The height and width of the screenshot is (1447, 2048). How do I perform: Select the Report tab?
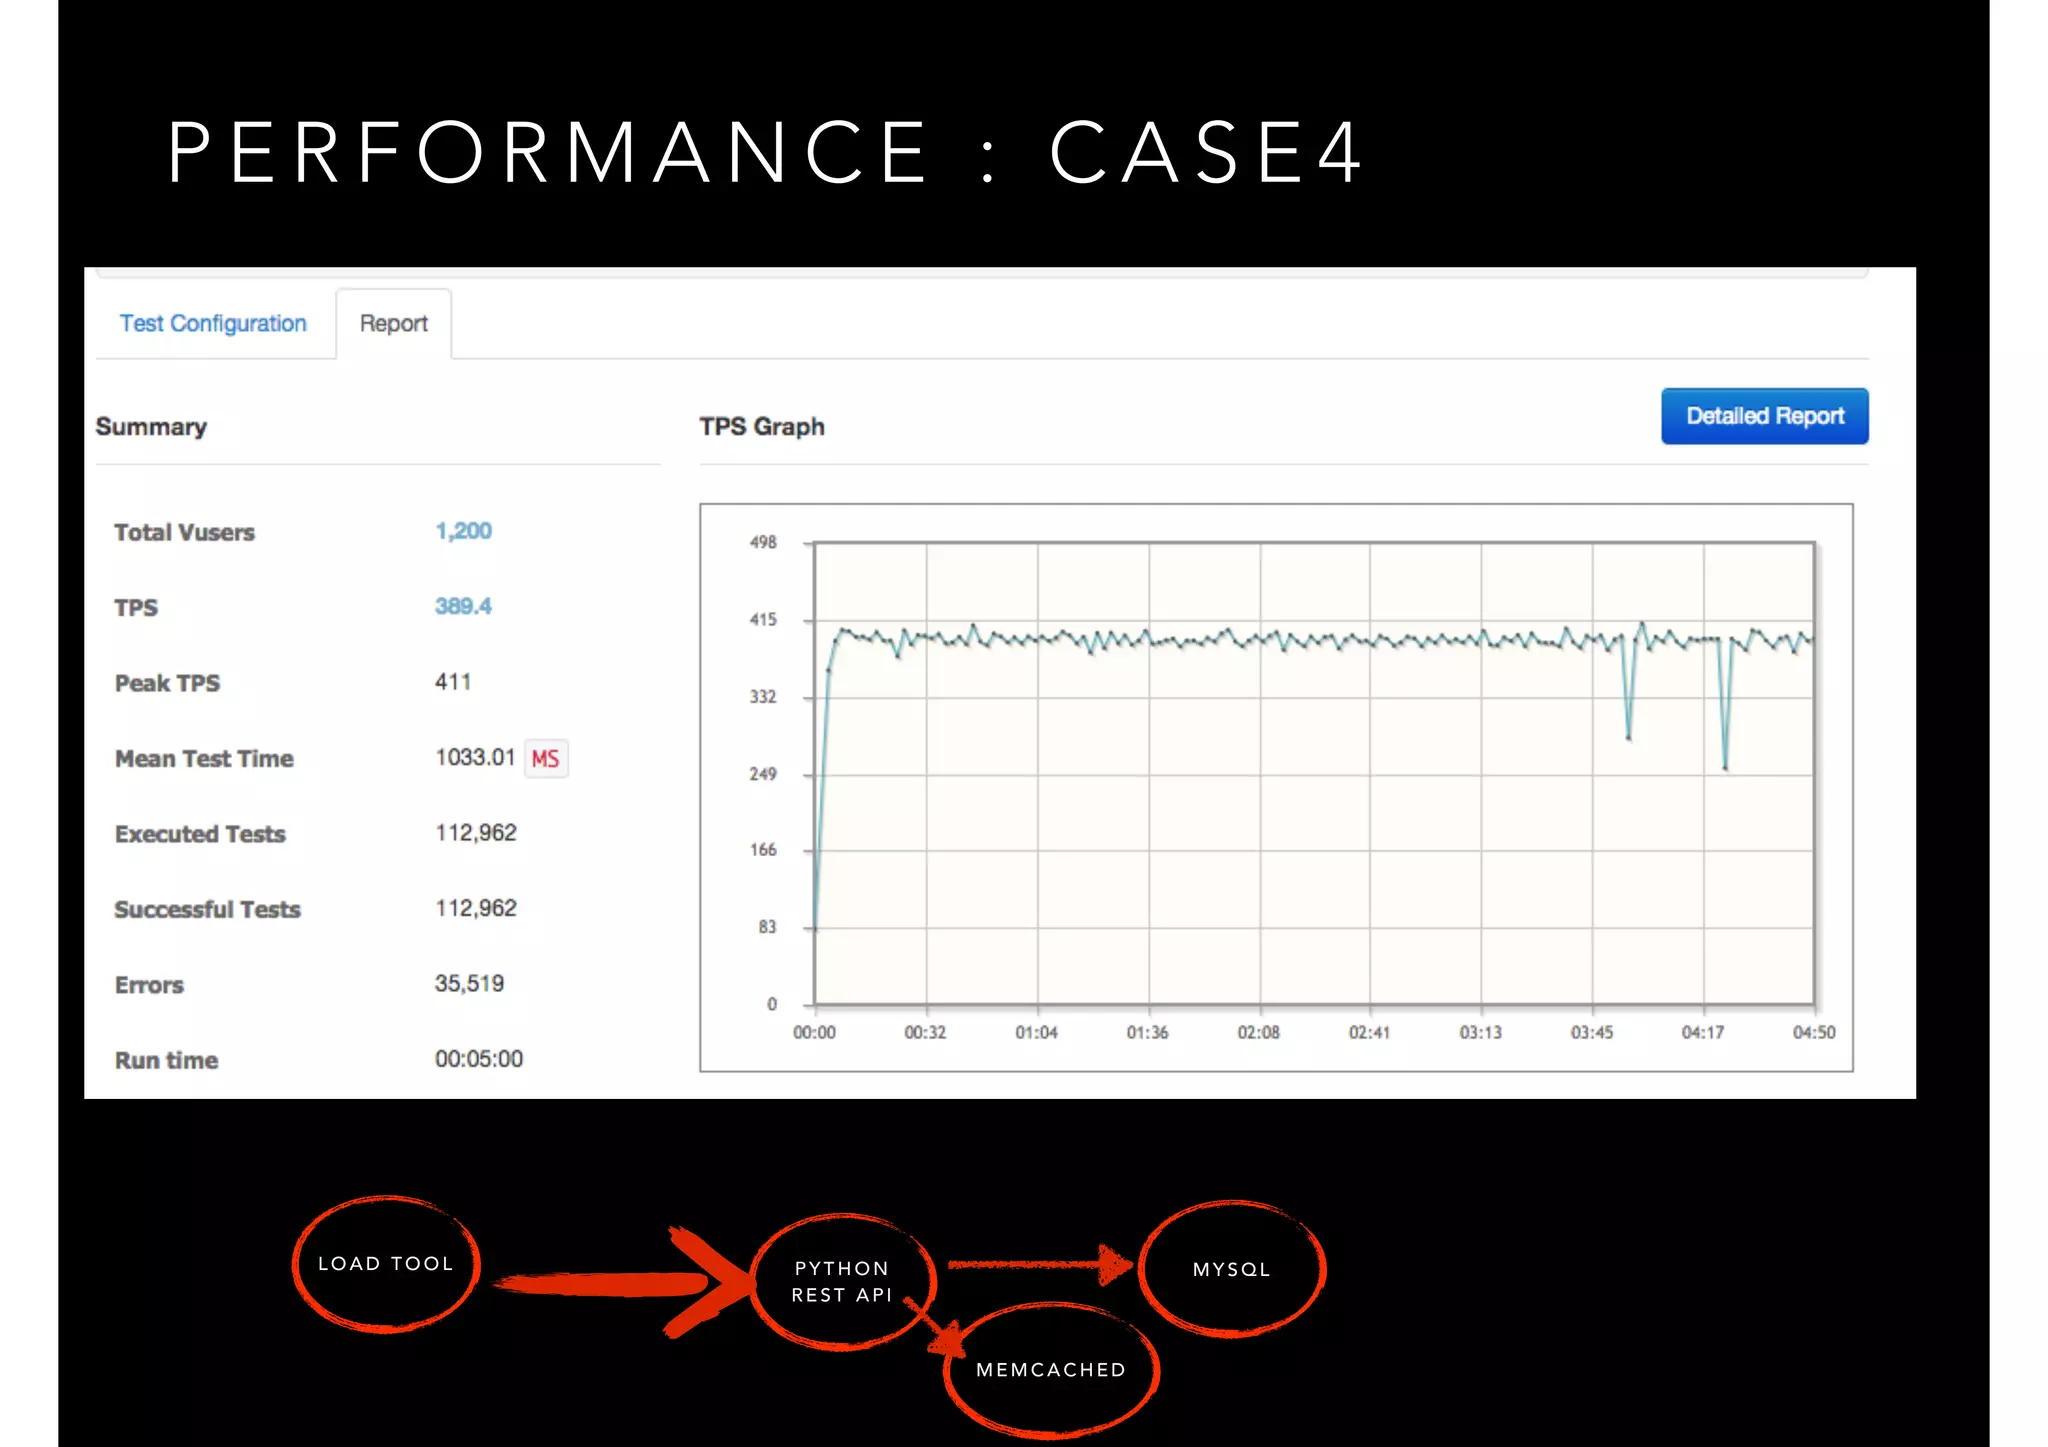(393, 324)
